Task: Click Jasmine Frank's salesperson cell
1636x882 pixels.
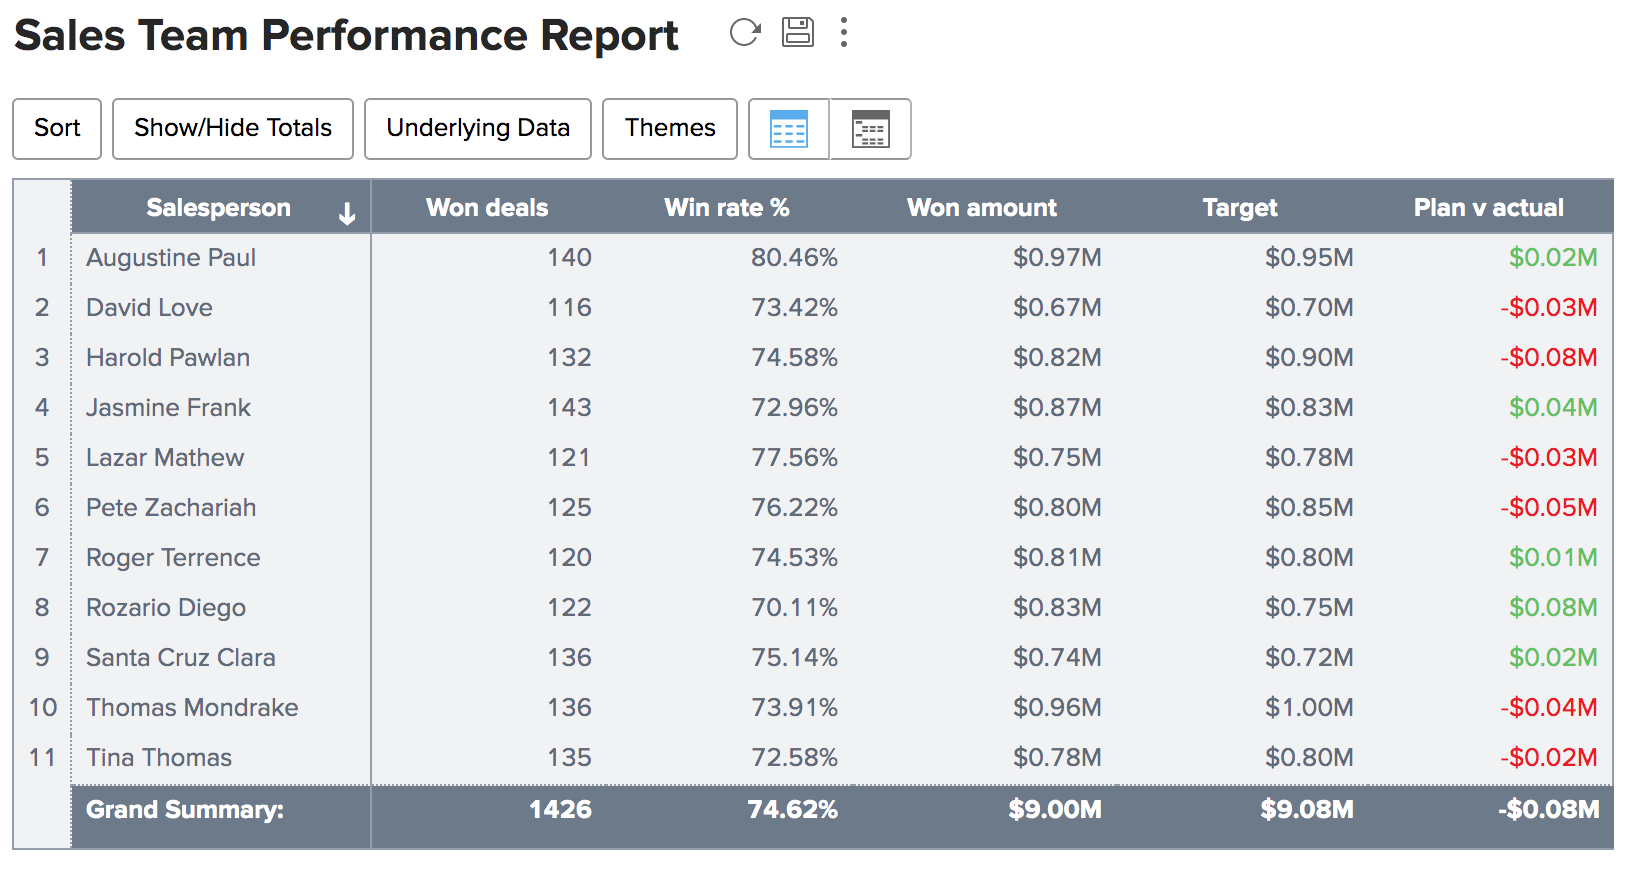Action: coord(168,408)
